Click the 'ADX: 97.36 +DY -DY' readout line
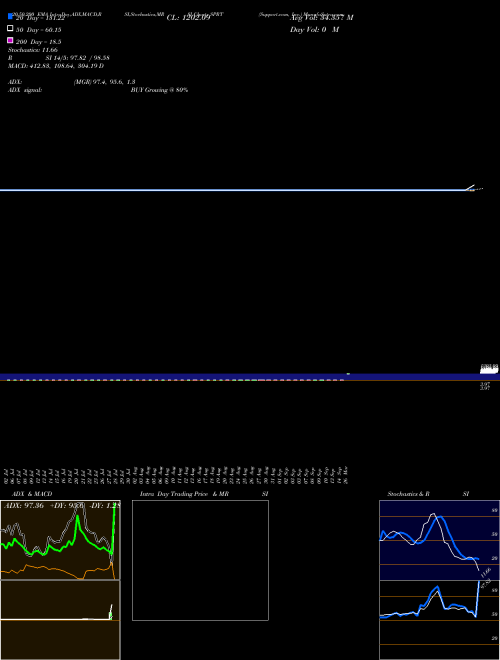 (x=61, y=505)
